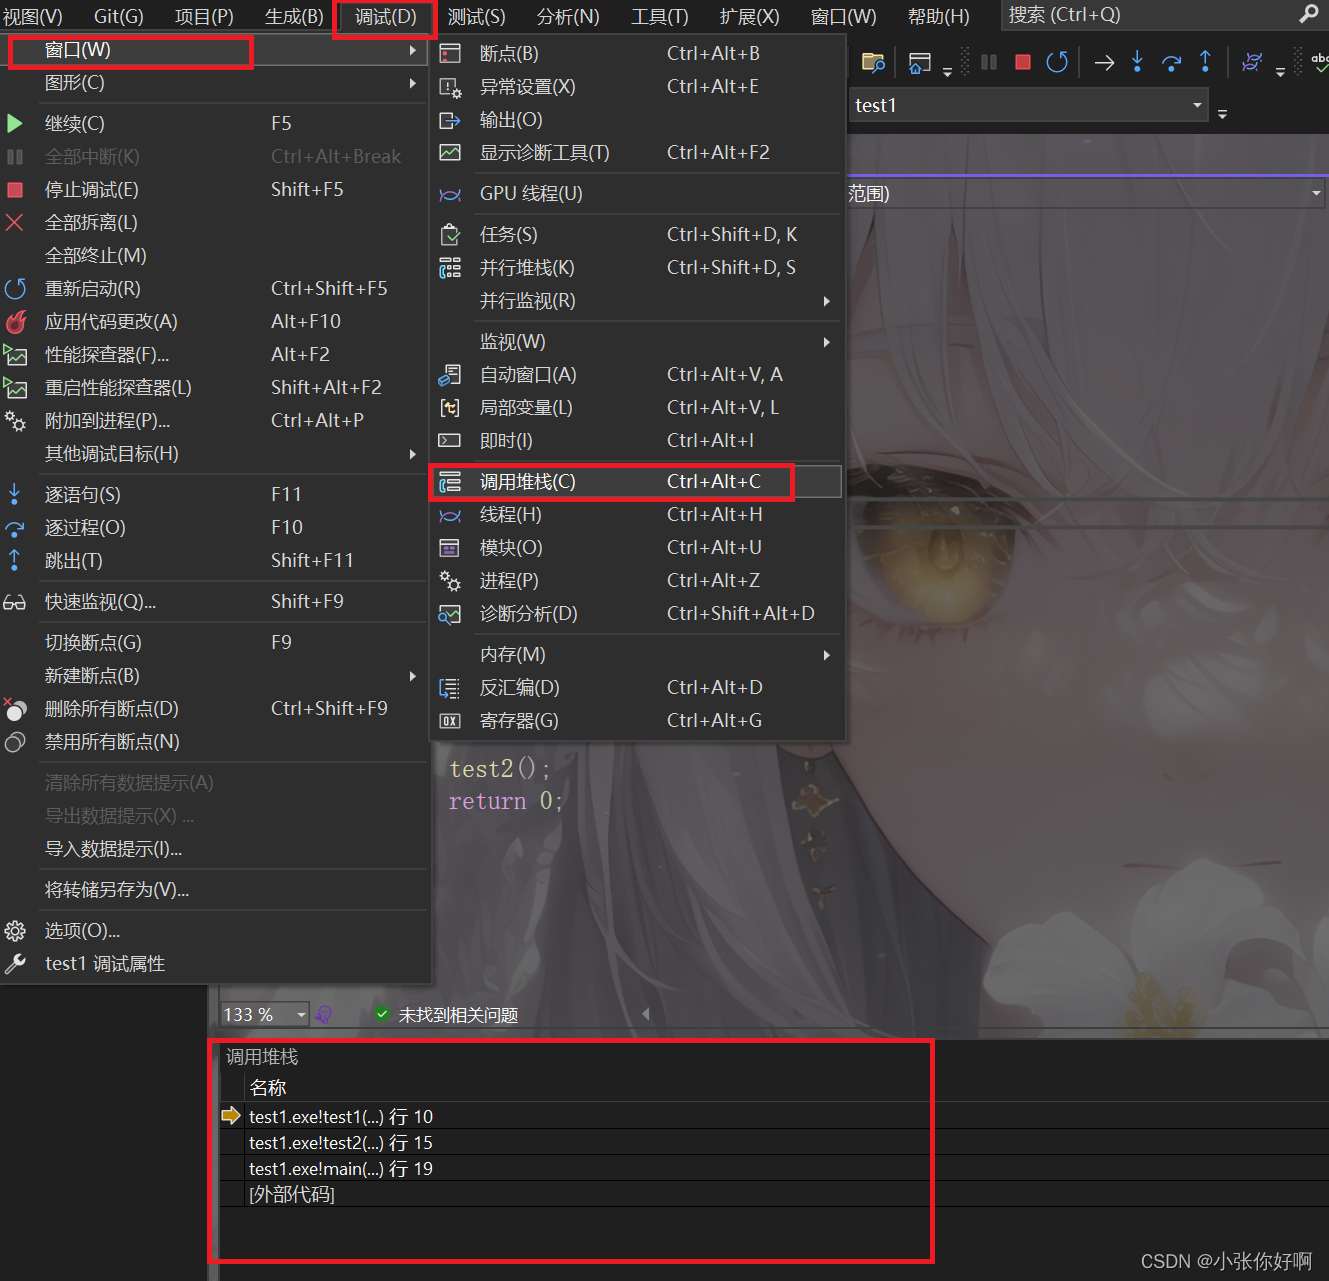Open the Analyze (分析) menu
Image resolution: width=1329 pixels, height=1281 pixels.
(x=568, y=17)
